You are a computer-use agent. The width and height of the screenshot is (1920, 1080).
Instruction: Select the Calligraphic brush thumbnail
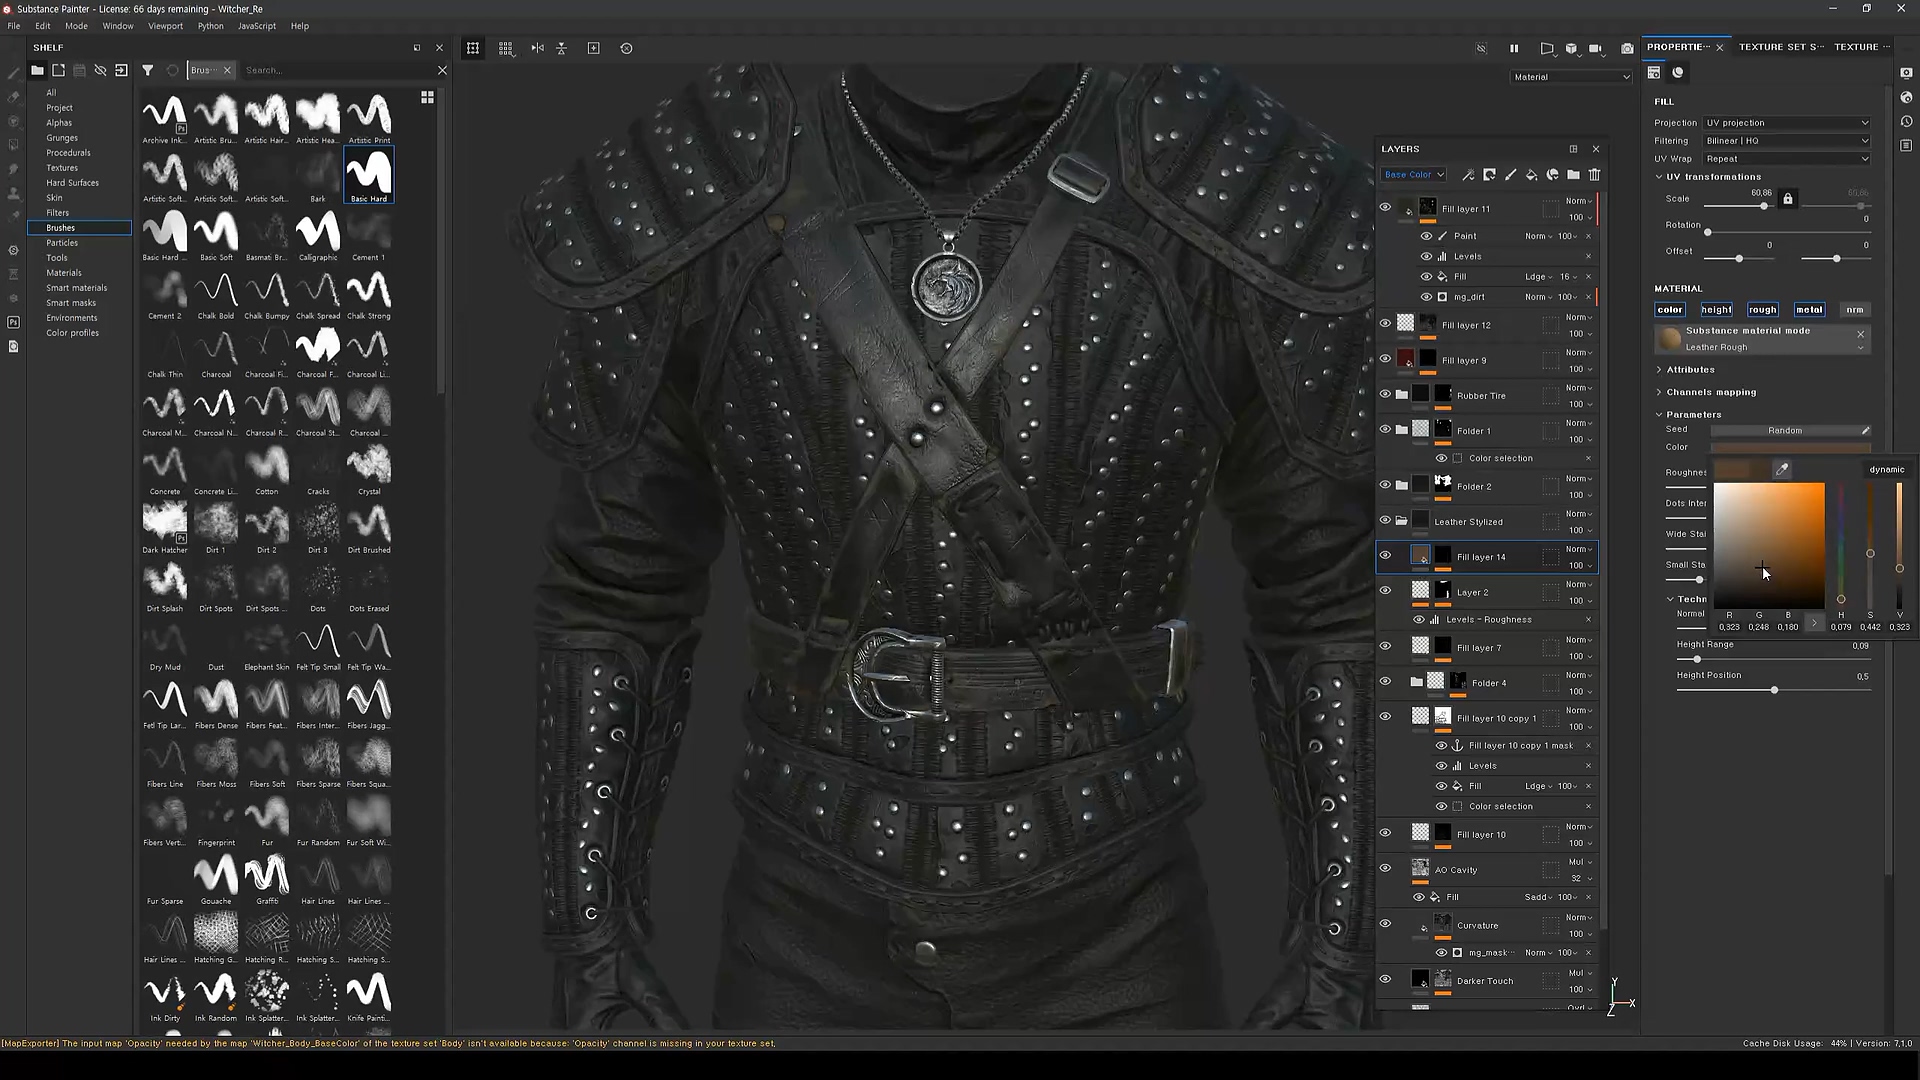click(318, 233)
